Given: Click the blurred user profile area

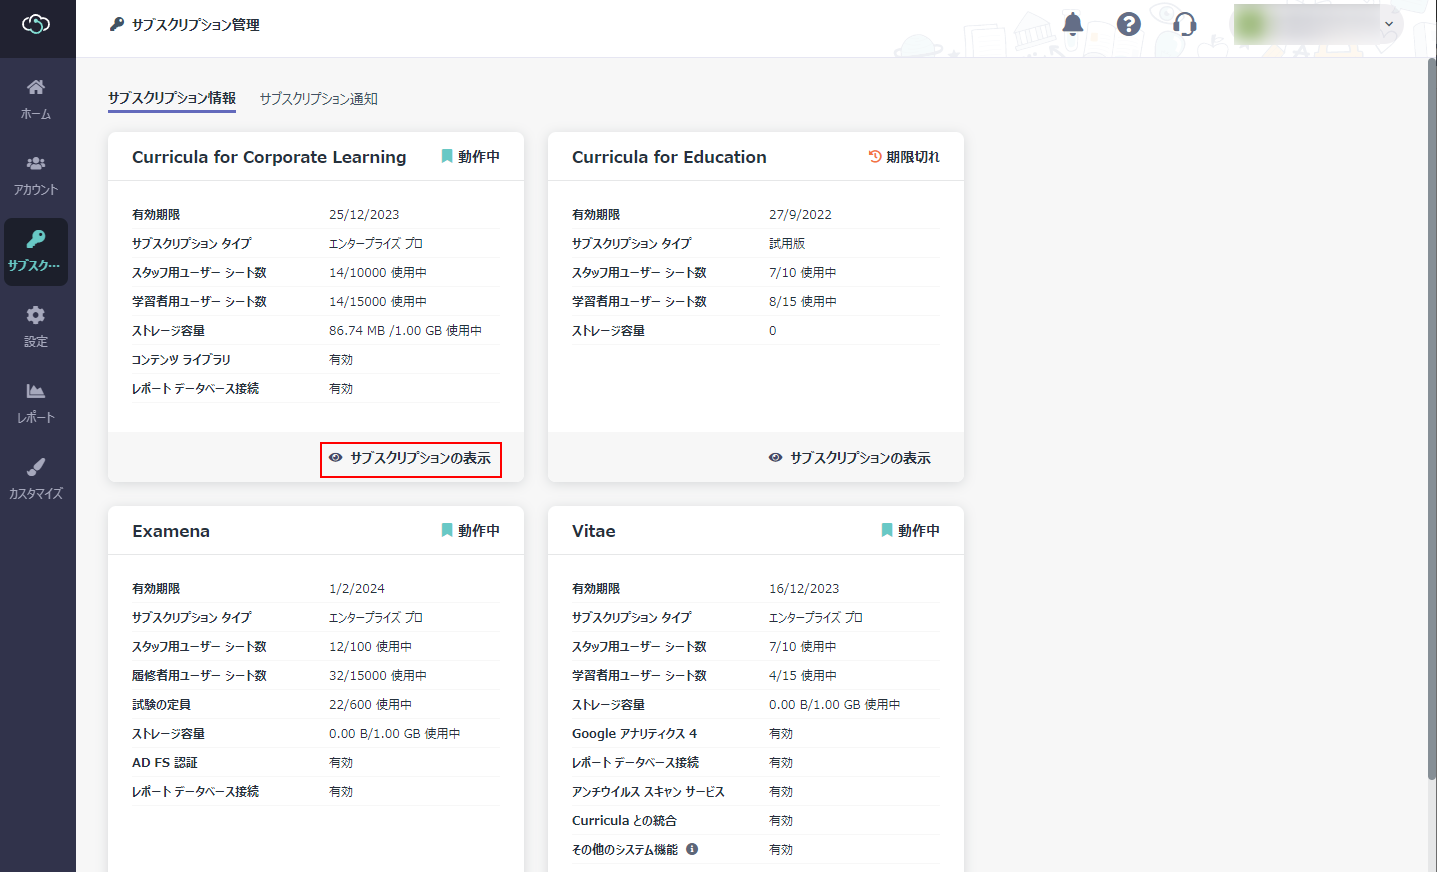Looking at the screenshot, I should point(1305,24).
